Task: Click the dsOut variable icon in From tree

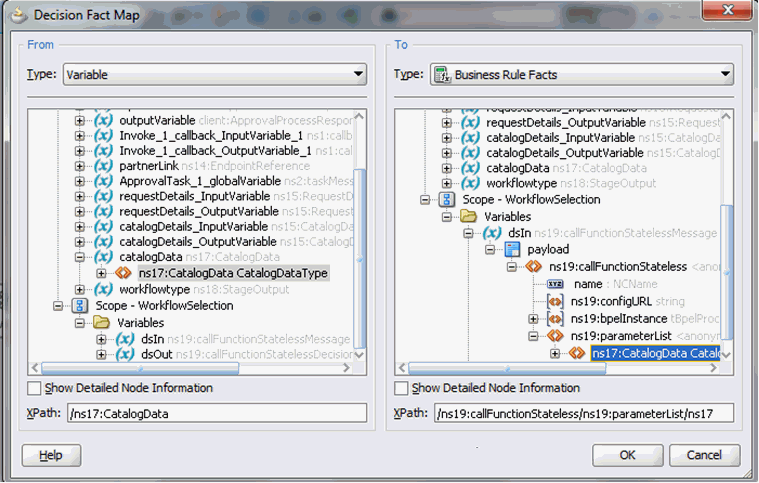Action: (125, 354)
